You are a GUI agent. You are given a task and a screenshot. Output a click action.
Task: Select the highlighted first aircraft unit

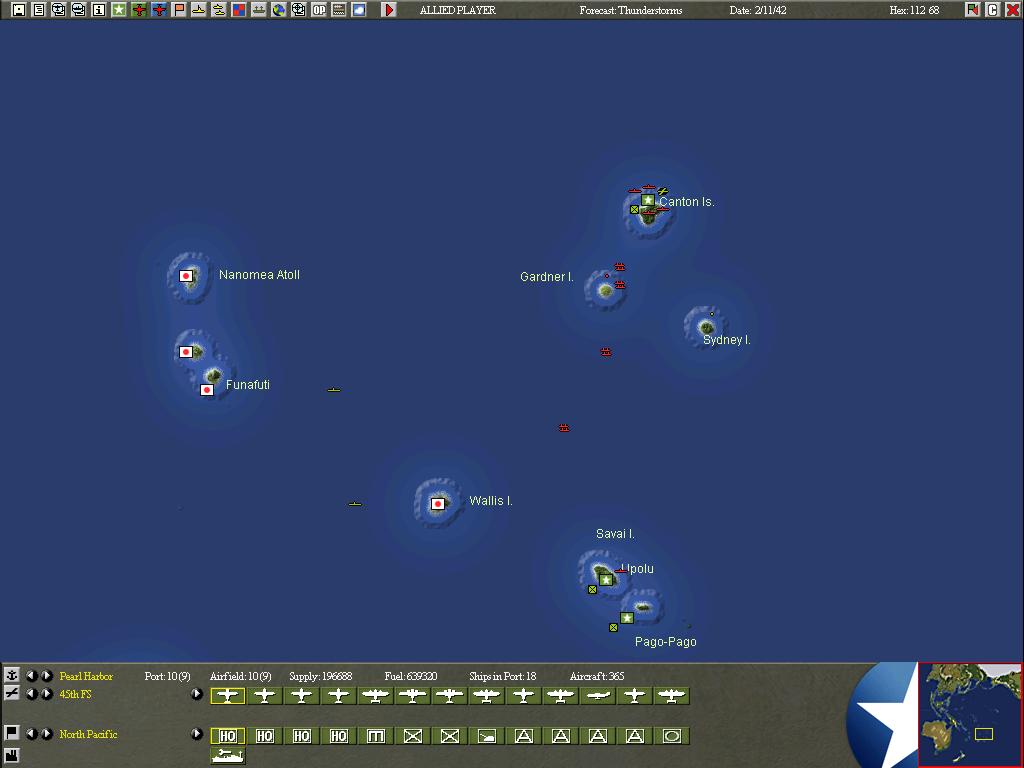coord(228,695)
